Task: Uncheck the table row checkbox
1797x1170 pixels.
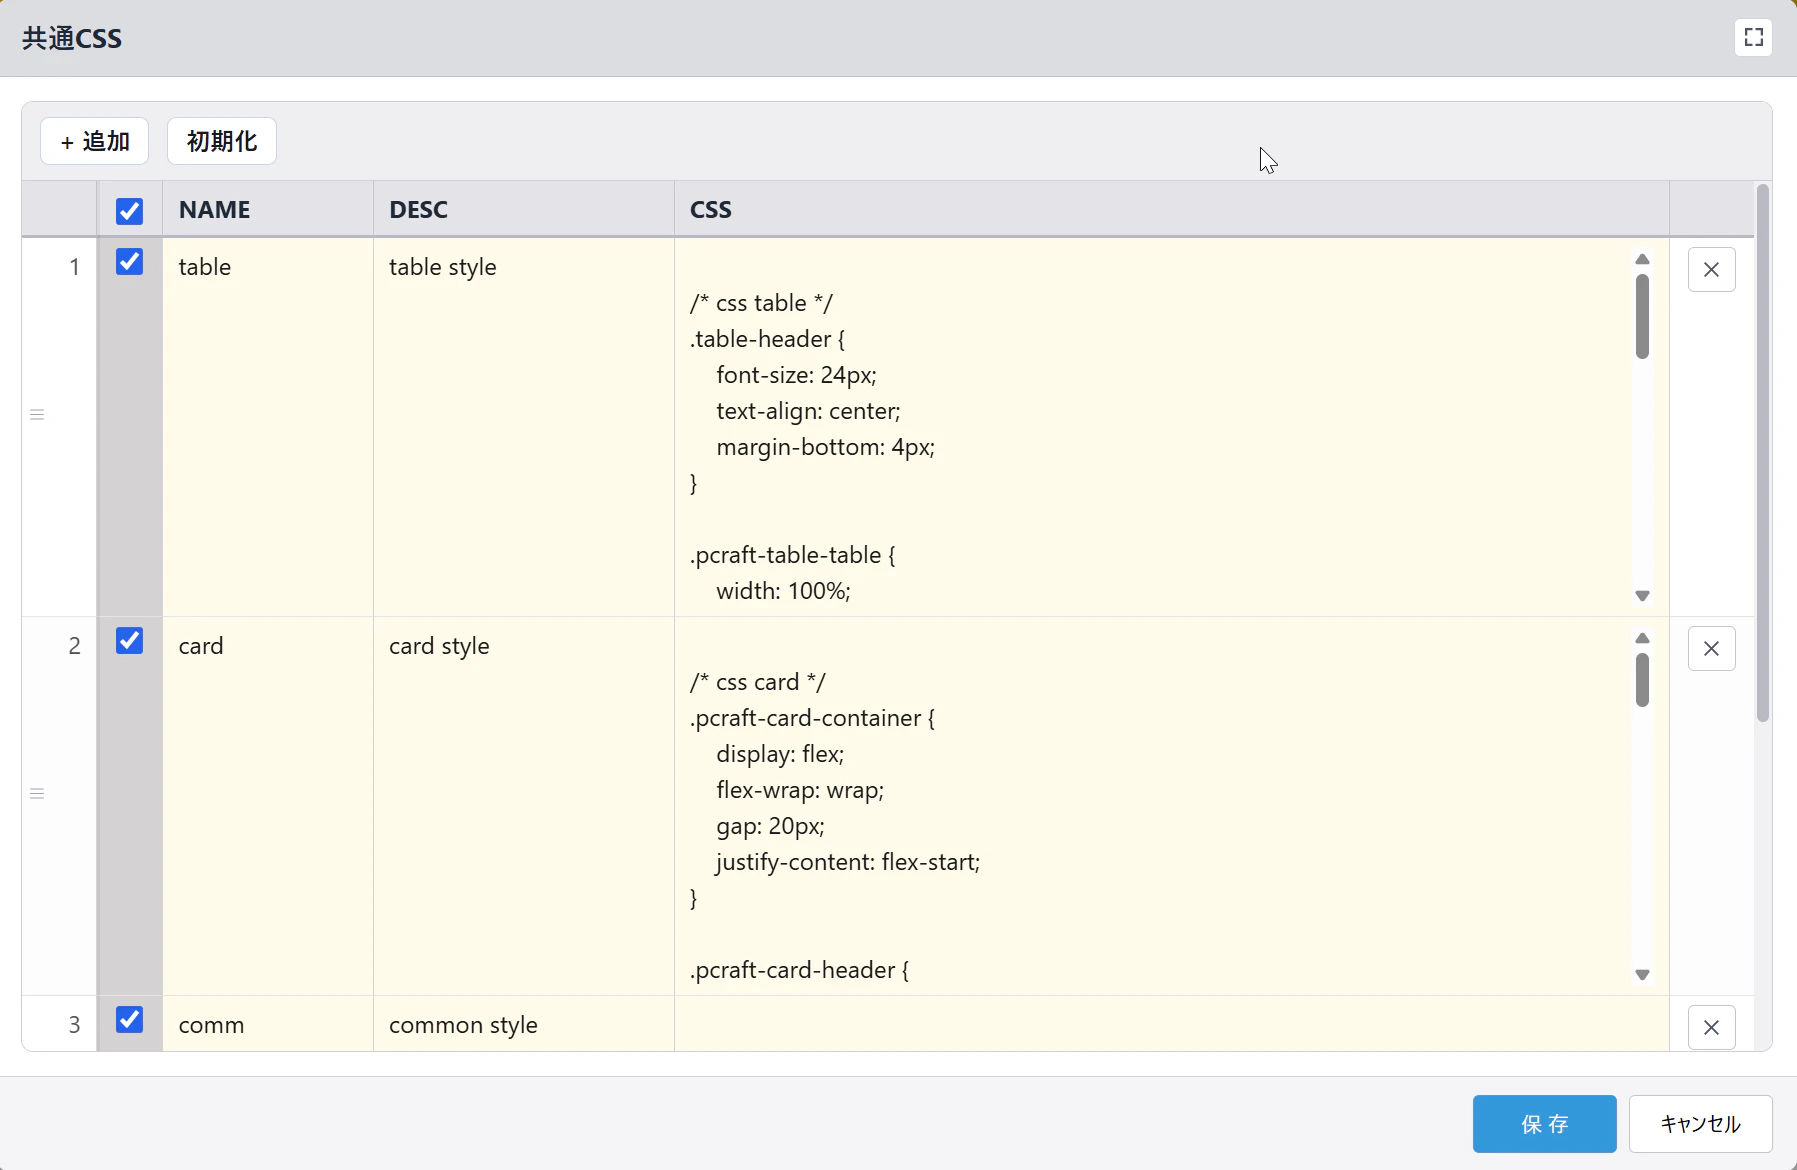Action: coord(130,262)
